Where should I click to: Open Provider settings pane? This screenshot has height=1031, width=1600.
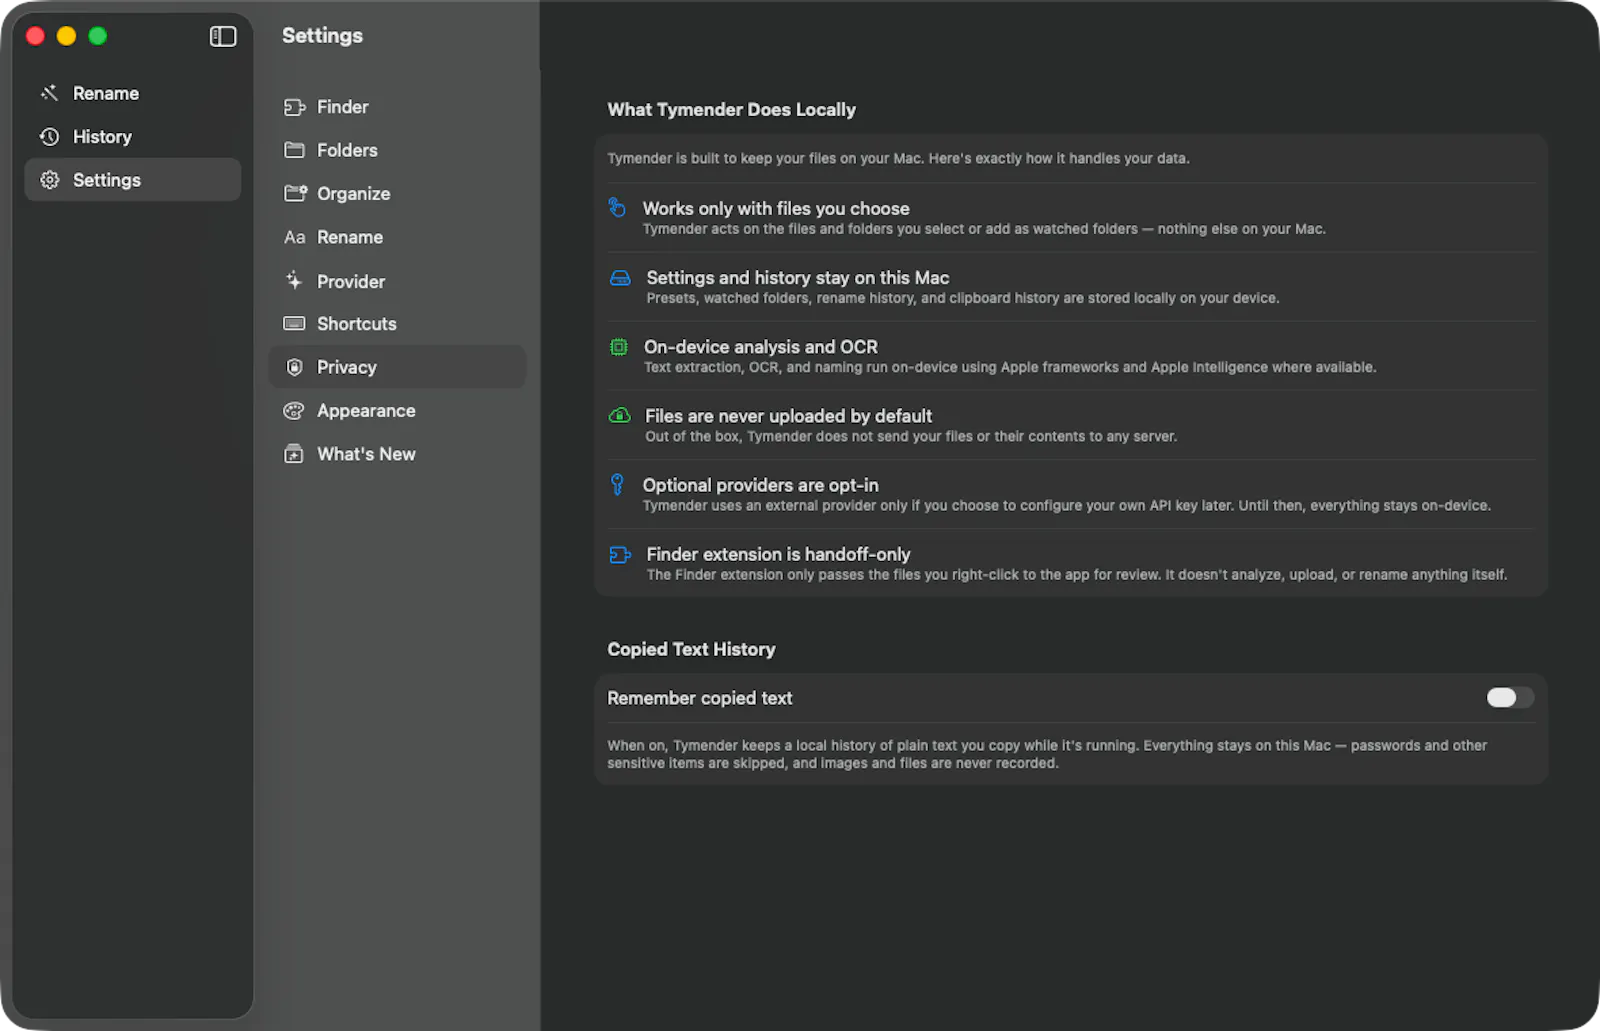pos(397,281)
